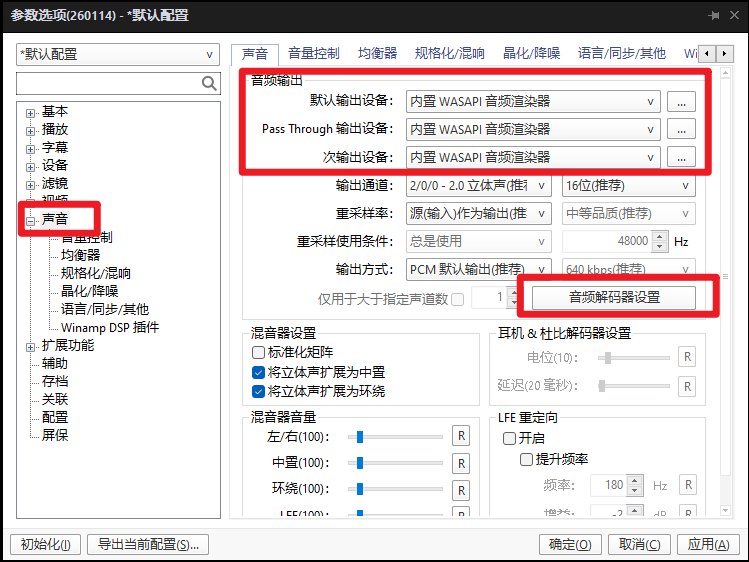Pin the preferences dialog with pushpin icon
This screenshot has height=562, width=749.
click(x=714, y=15)
